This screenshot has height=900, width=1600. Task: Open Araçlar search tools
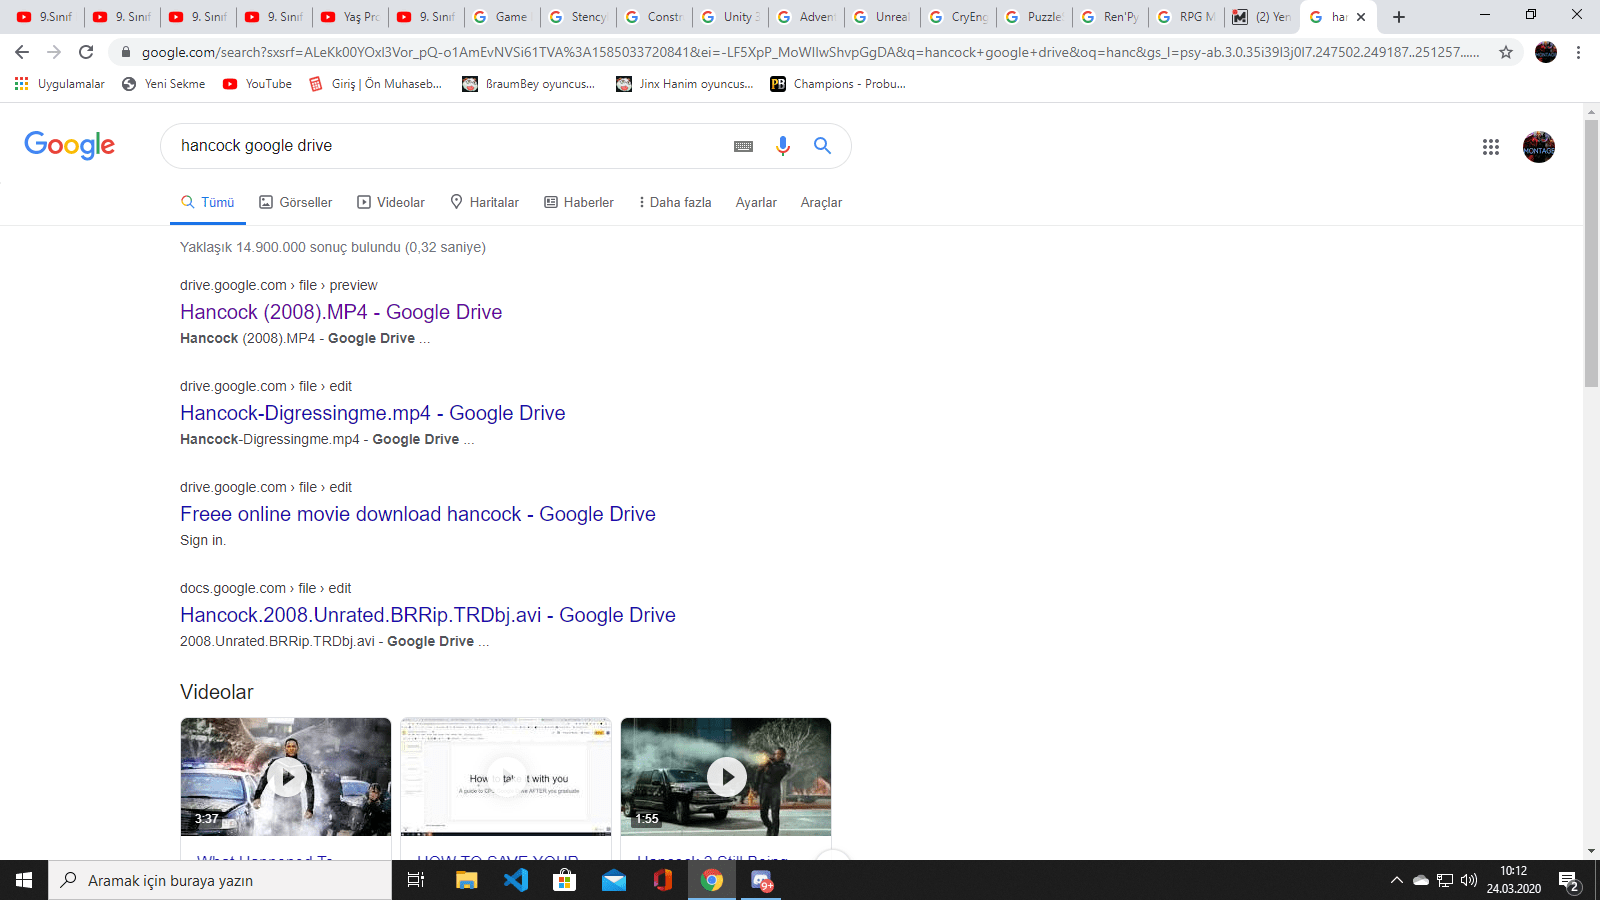821,202
